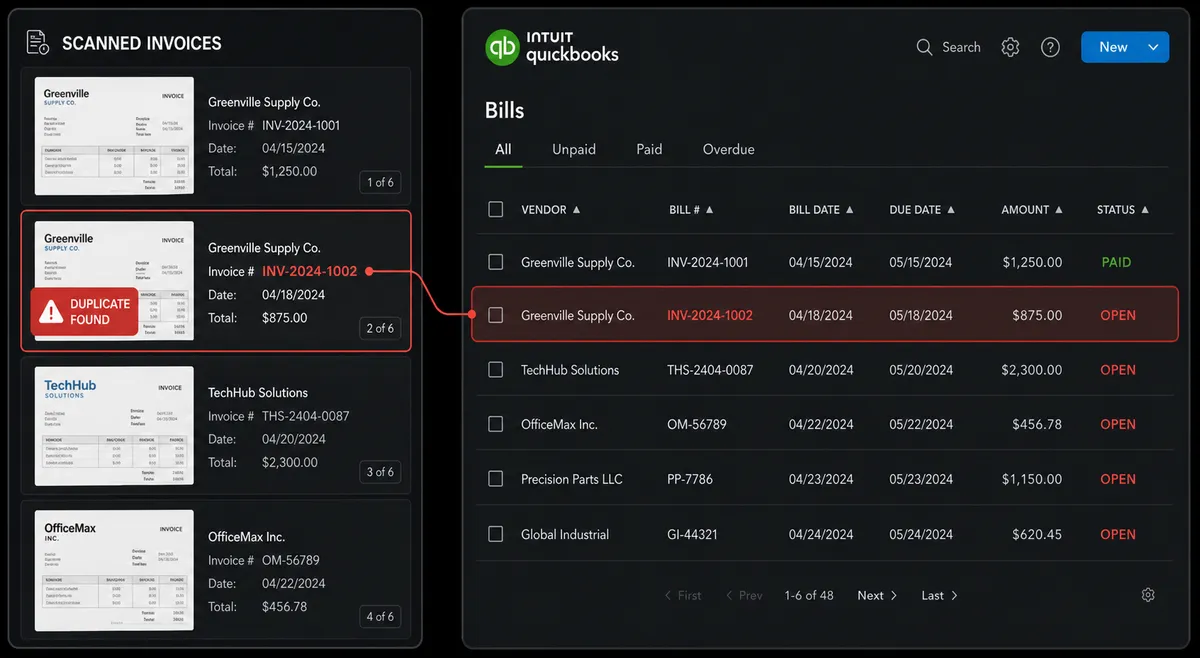Image resolution: width=1200 pixels, height=658 pixels.
Task: Check the Precision Parts LLC bill checkbox
Action: [495, 479]
